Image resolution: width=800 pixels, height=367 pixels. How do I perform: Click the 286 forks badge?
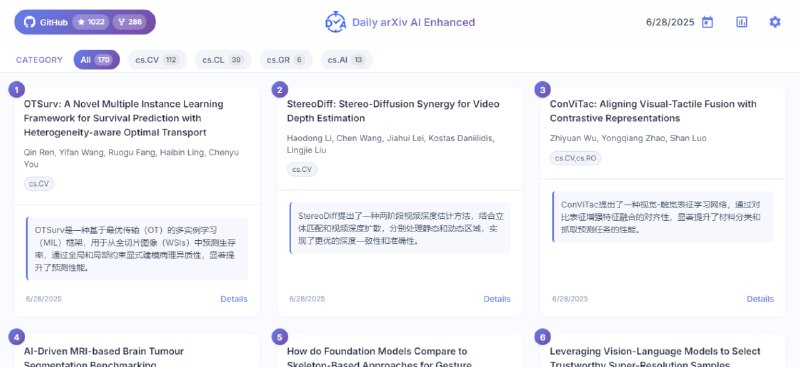[130, 22]
